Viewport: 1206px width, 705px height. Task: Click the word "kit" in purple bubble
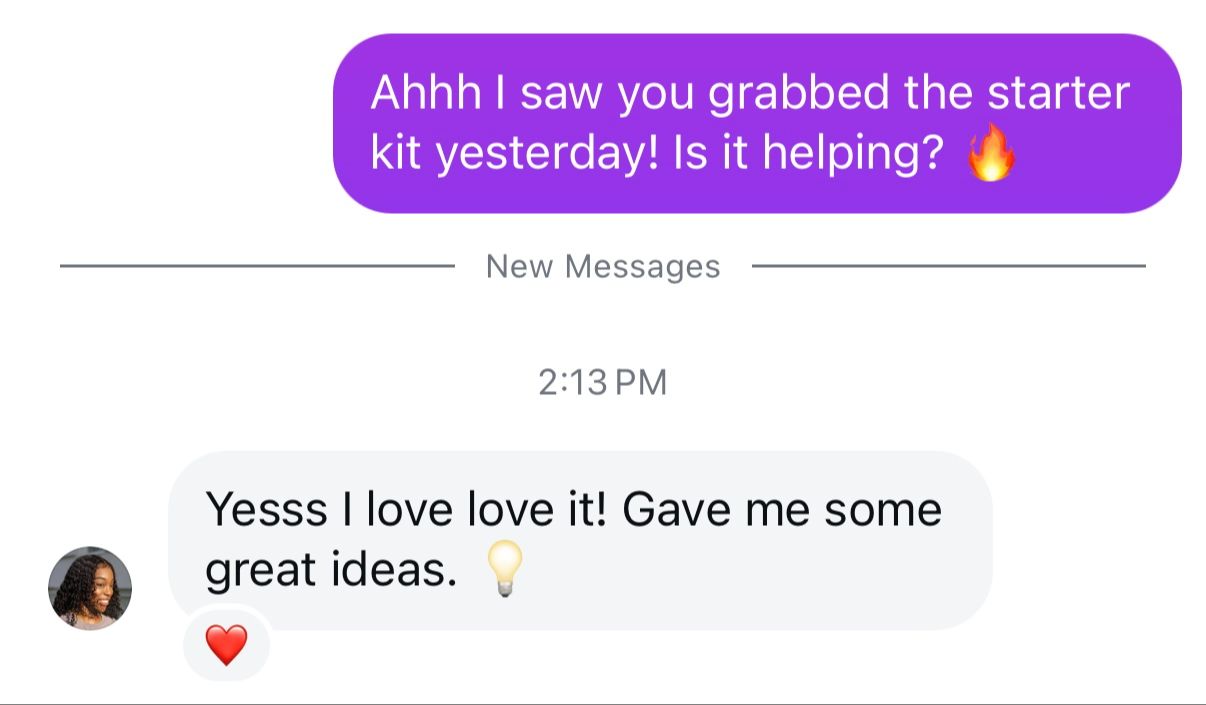(397, 154)
